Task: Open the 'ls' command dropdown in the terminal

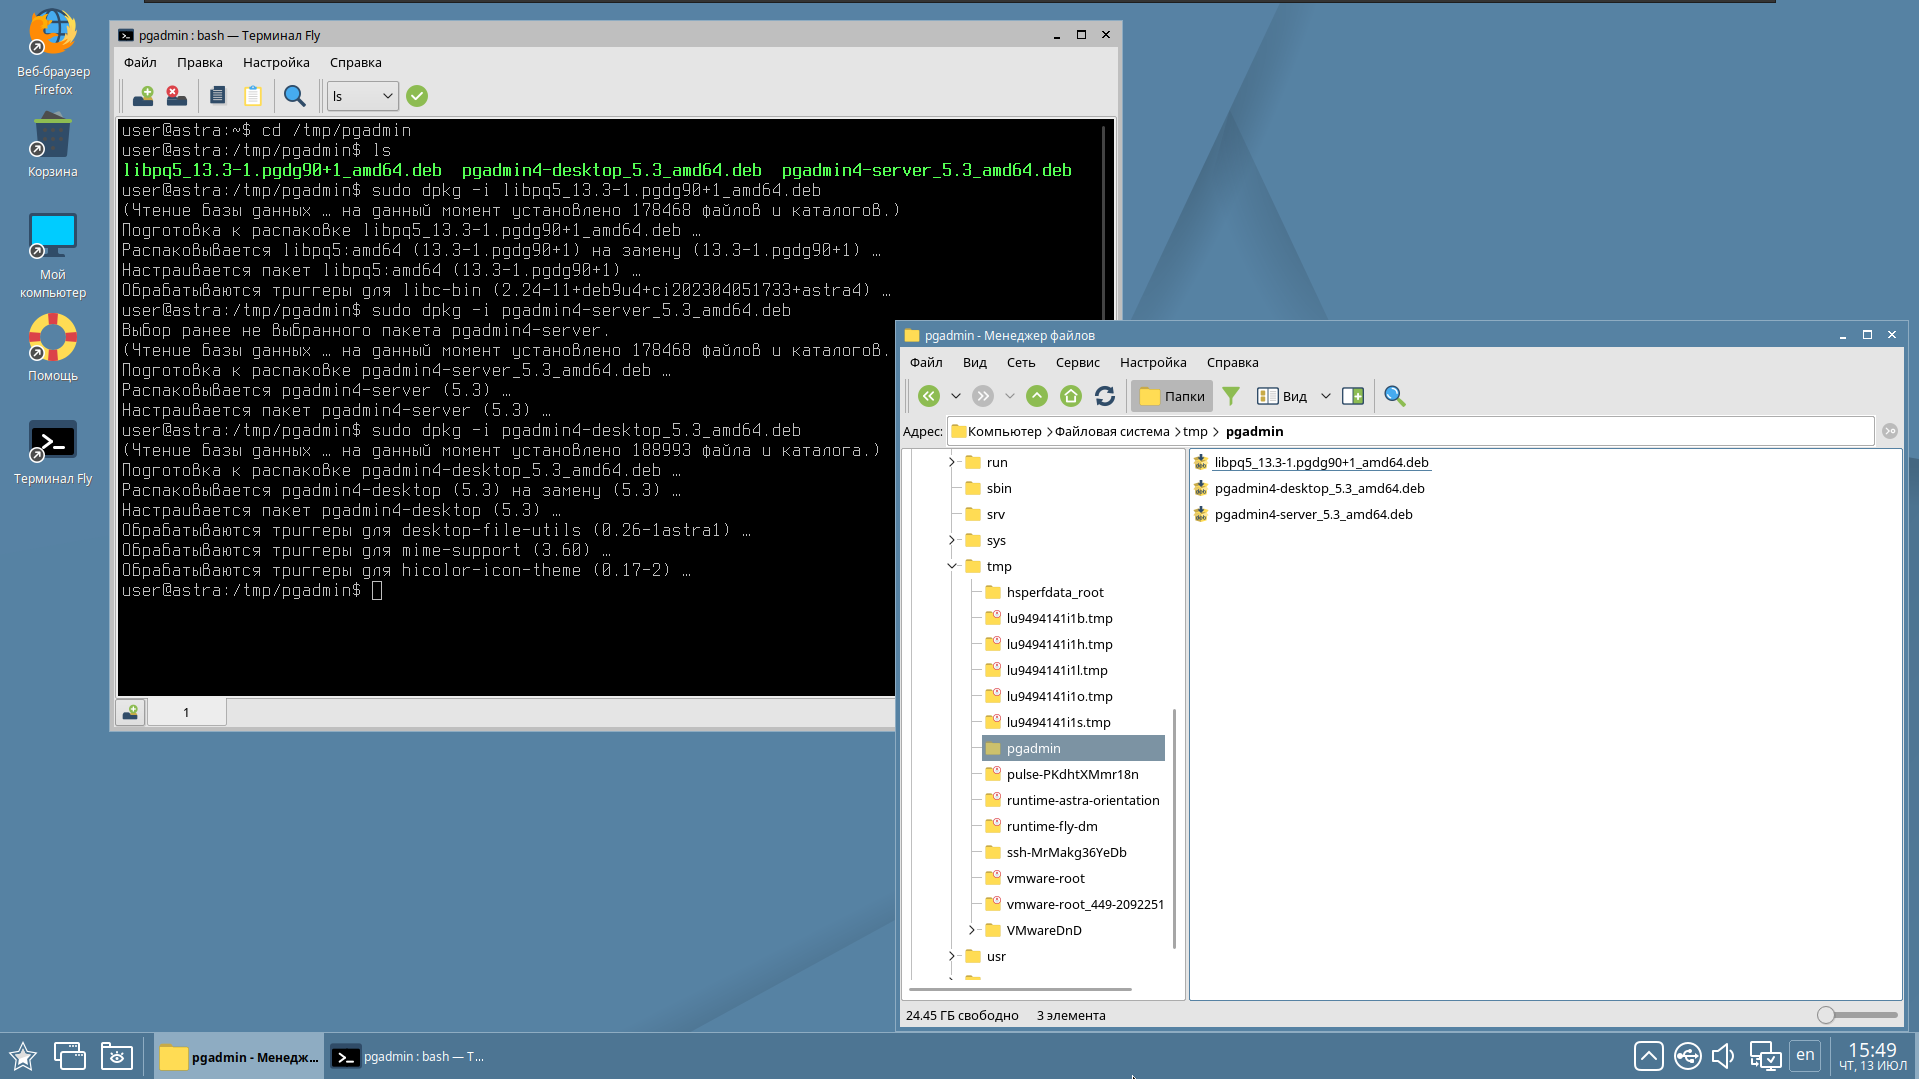Action: click(363, 96)
